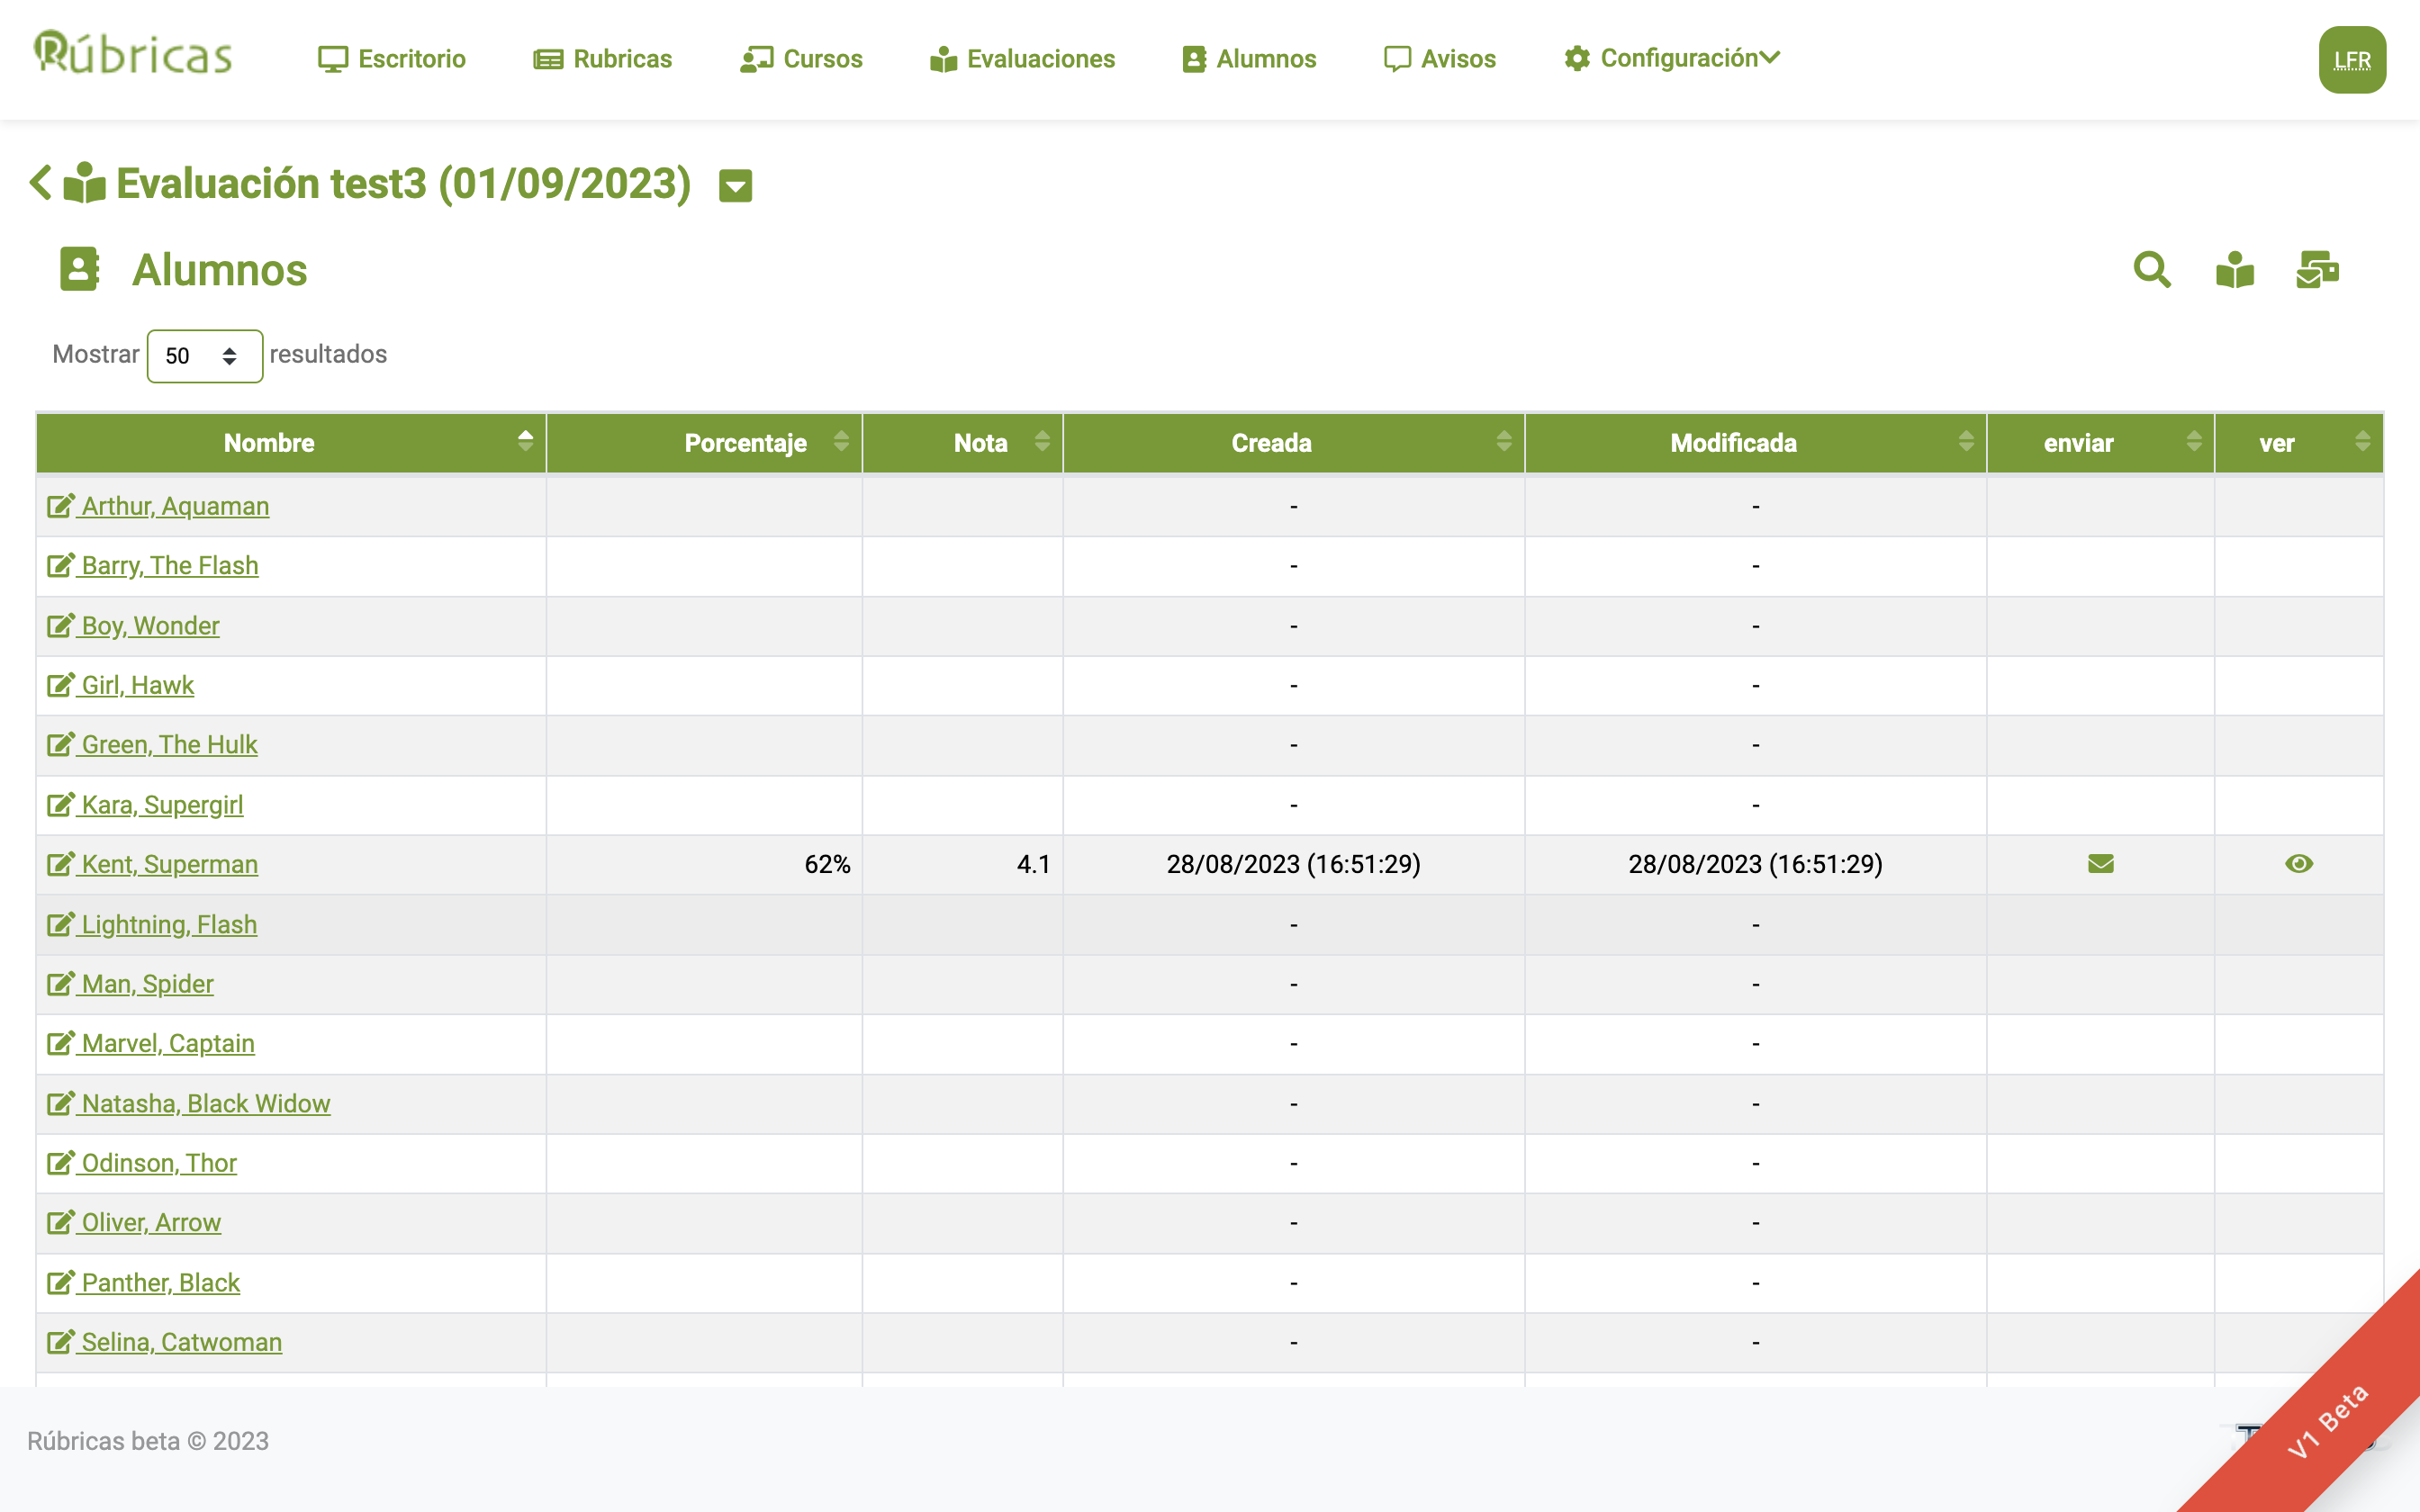Open the evaluation title dropdown arrow
Screen dimensions: 2420x1512
pos(735,186)
